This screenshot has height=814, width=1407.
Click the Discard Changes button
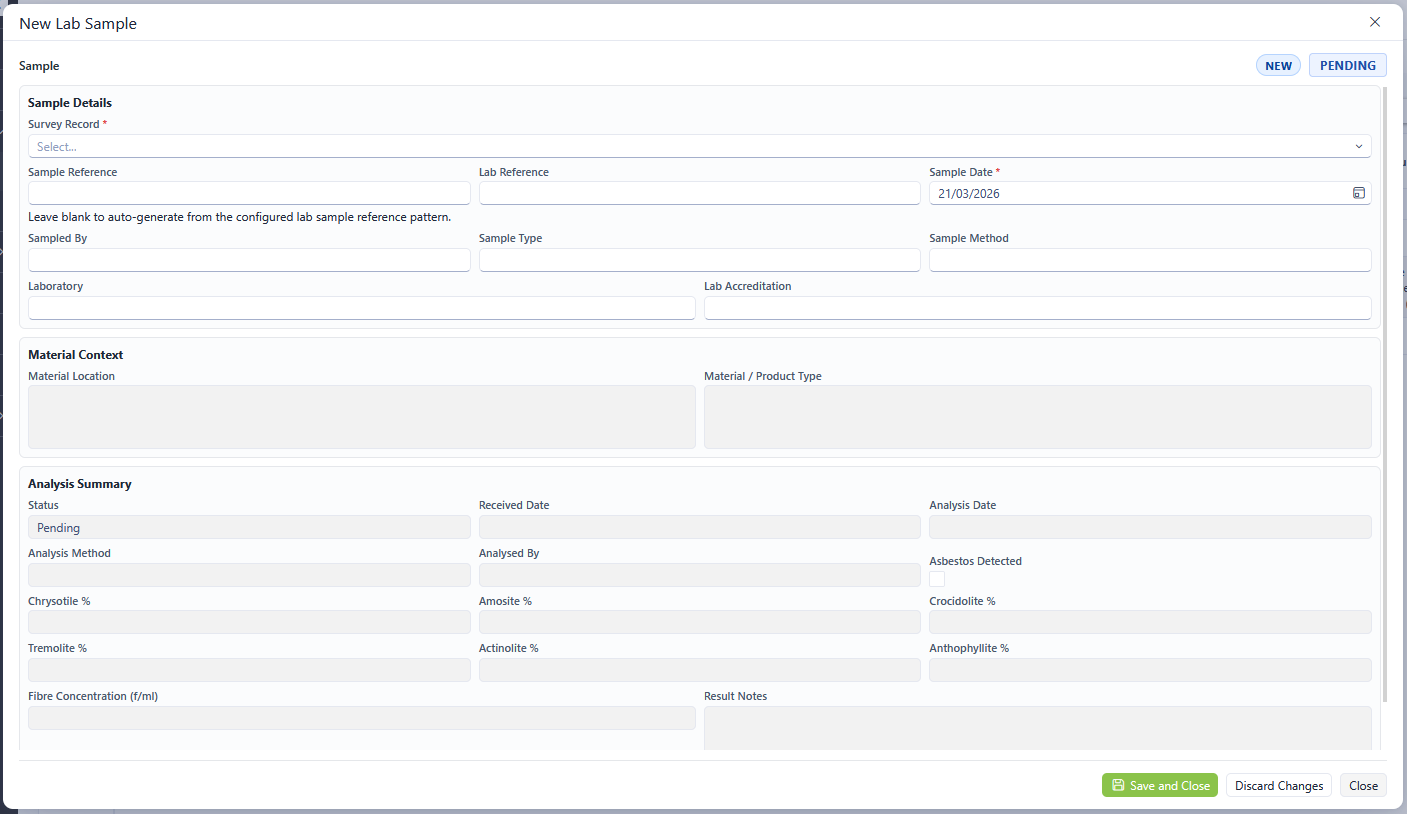(1278, 785)
